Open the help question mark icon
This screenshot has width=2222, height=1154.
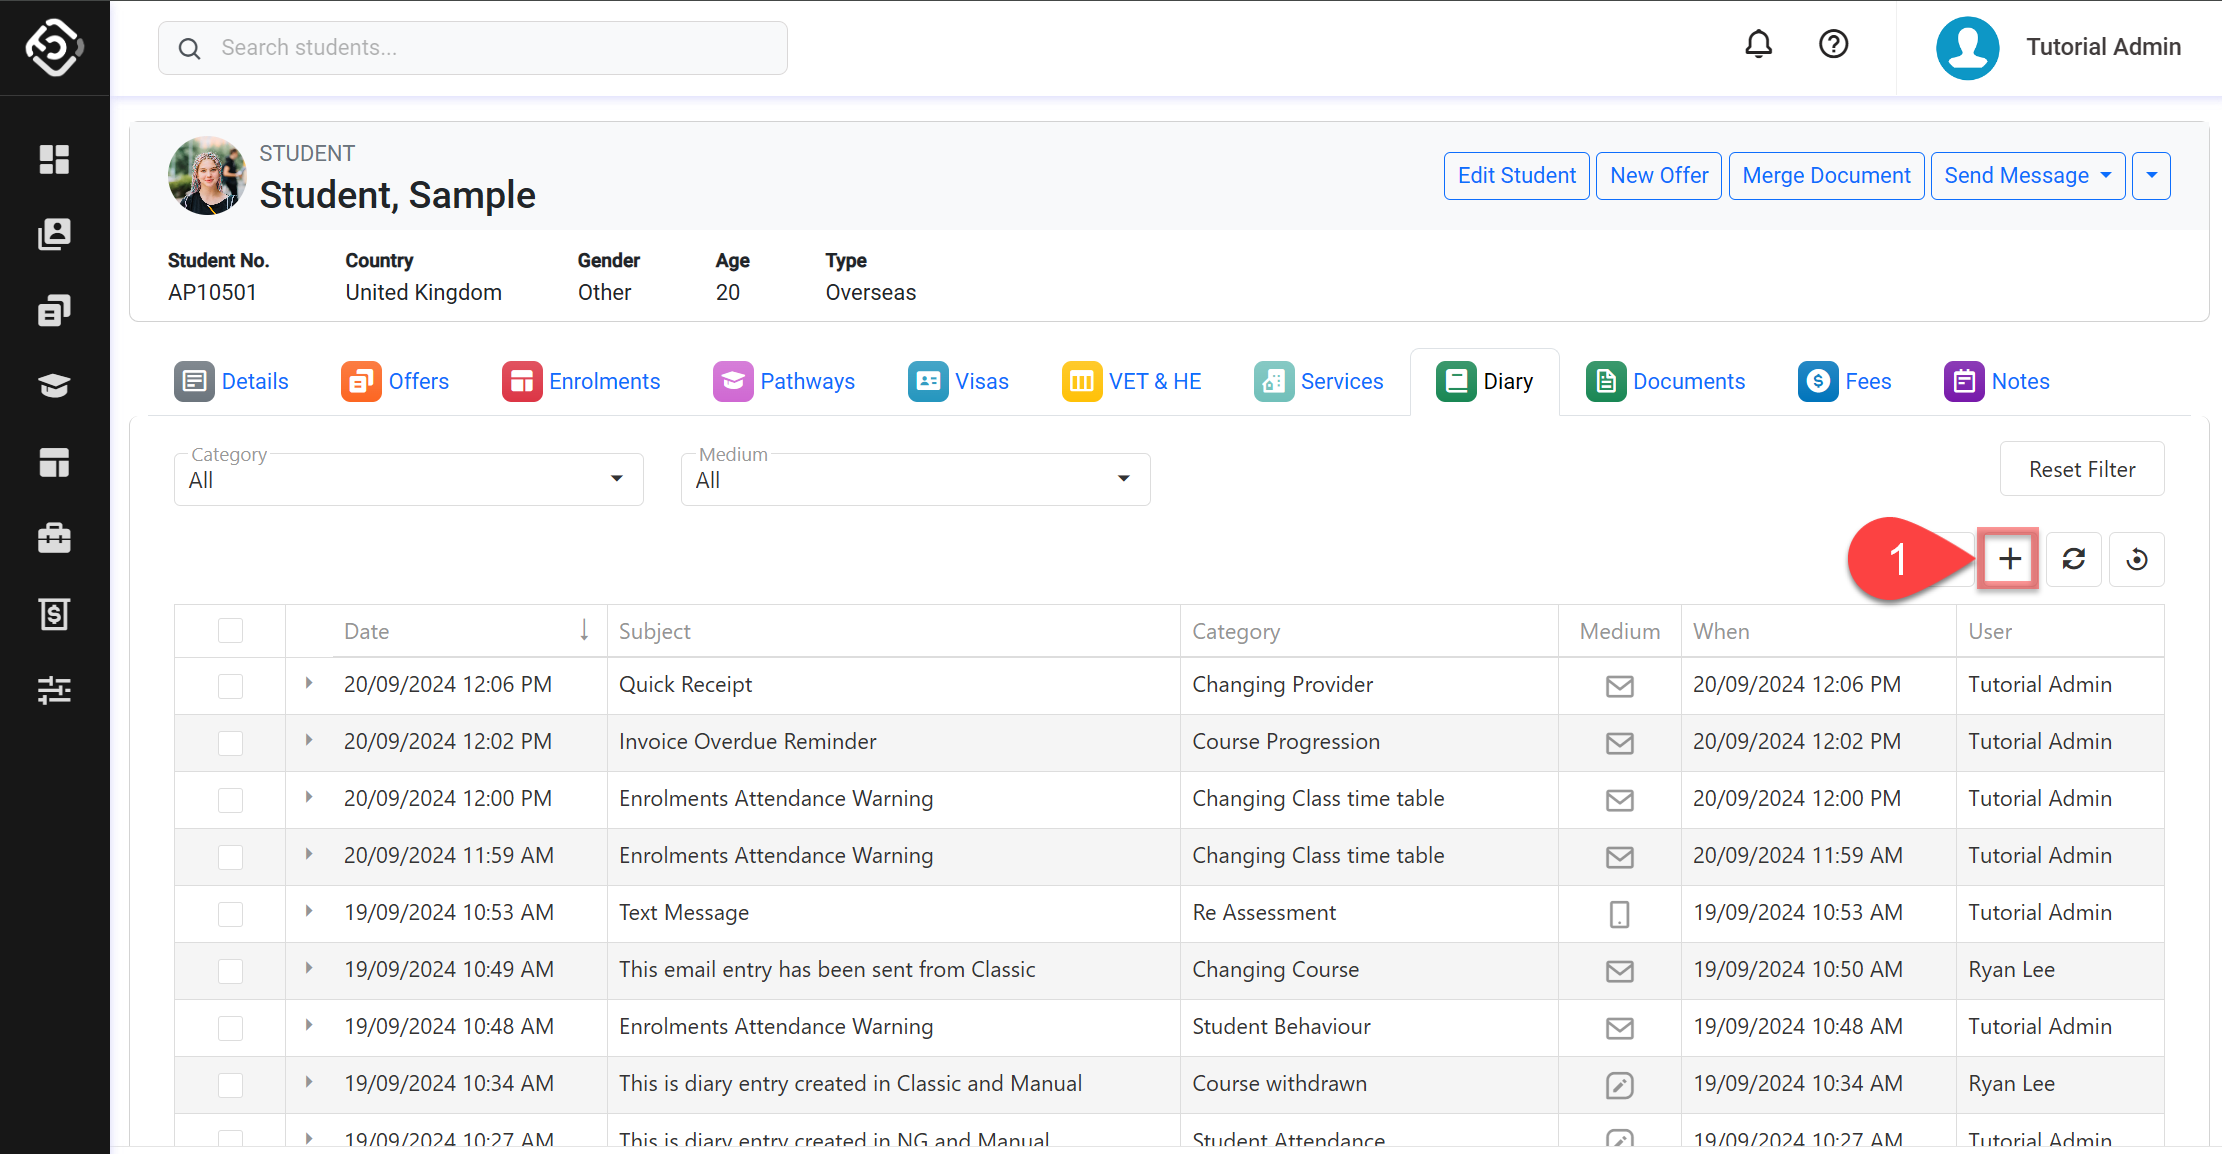pyautogui.click(x=1833, y=45)
